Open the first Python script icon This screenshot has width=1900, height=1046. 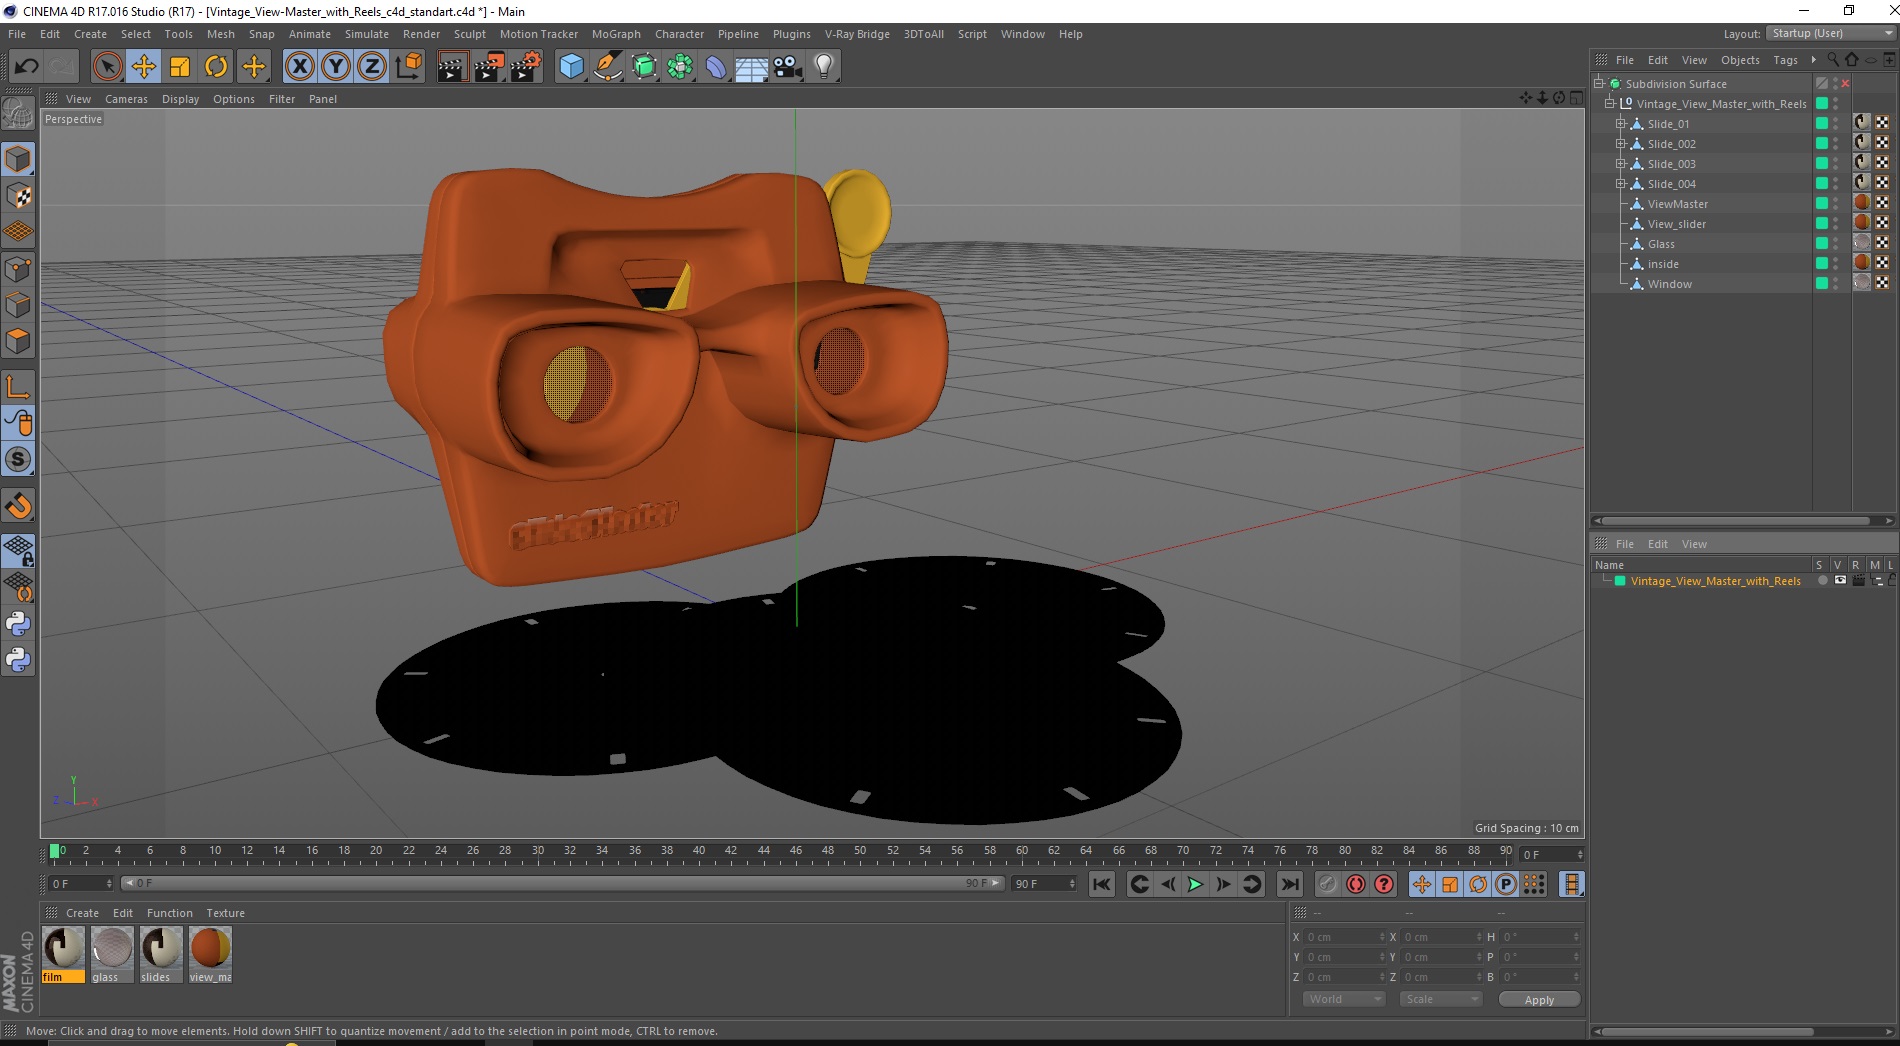coord(18,624)
